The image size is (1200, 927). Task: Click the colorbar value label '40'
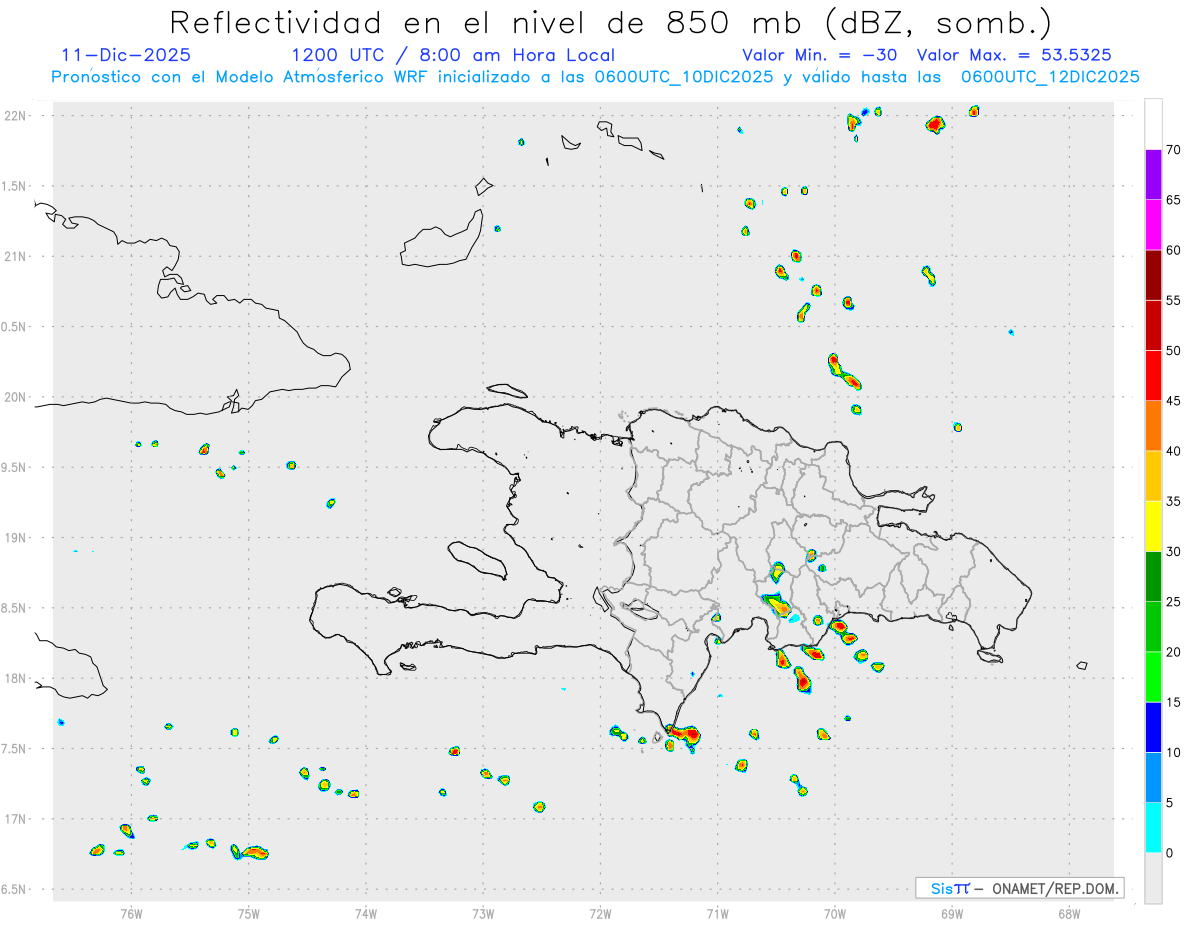tap(1174, 451)
